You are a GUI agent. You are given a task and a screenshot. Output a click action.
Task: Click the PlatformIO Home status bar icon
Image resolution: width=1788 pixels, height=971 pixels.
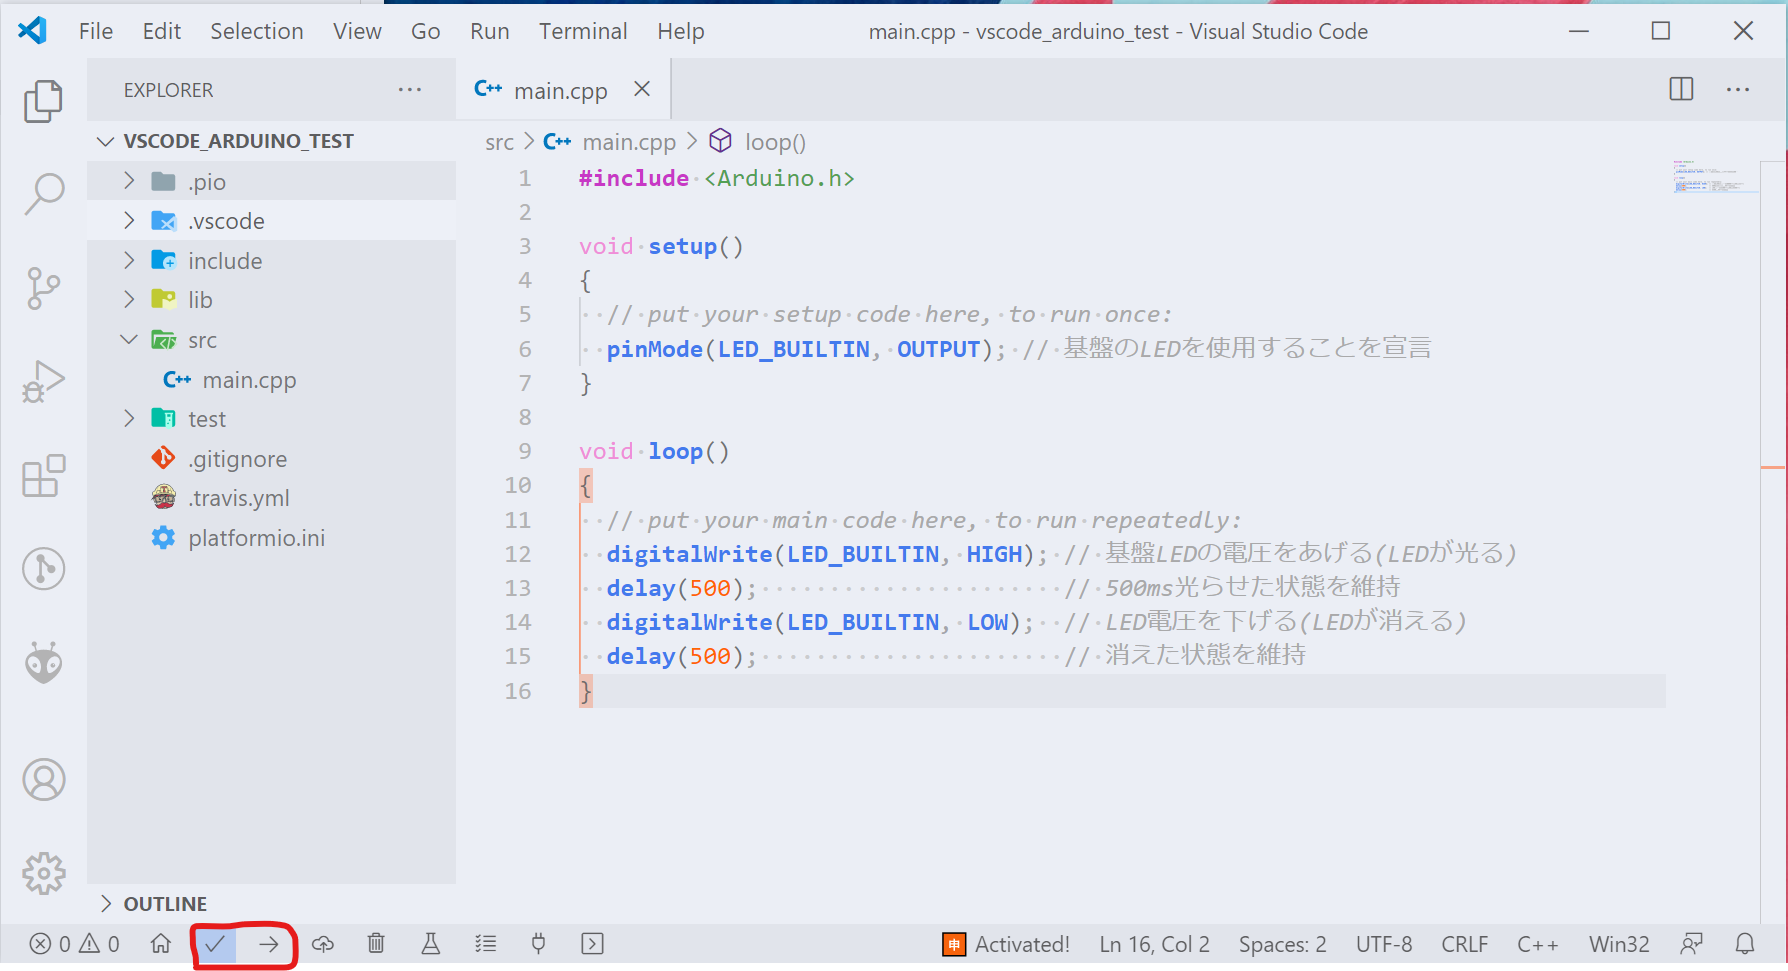tap(160, 943)
